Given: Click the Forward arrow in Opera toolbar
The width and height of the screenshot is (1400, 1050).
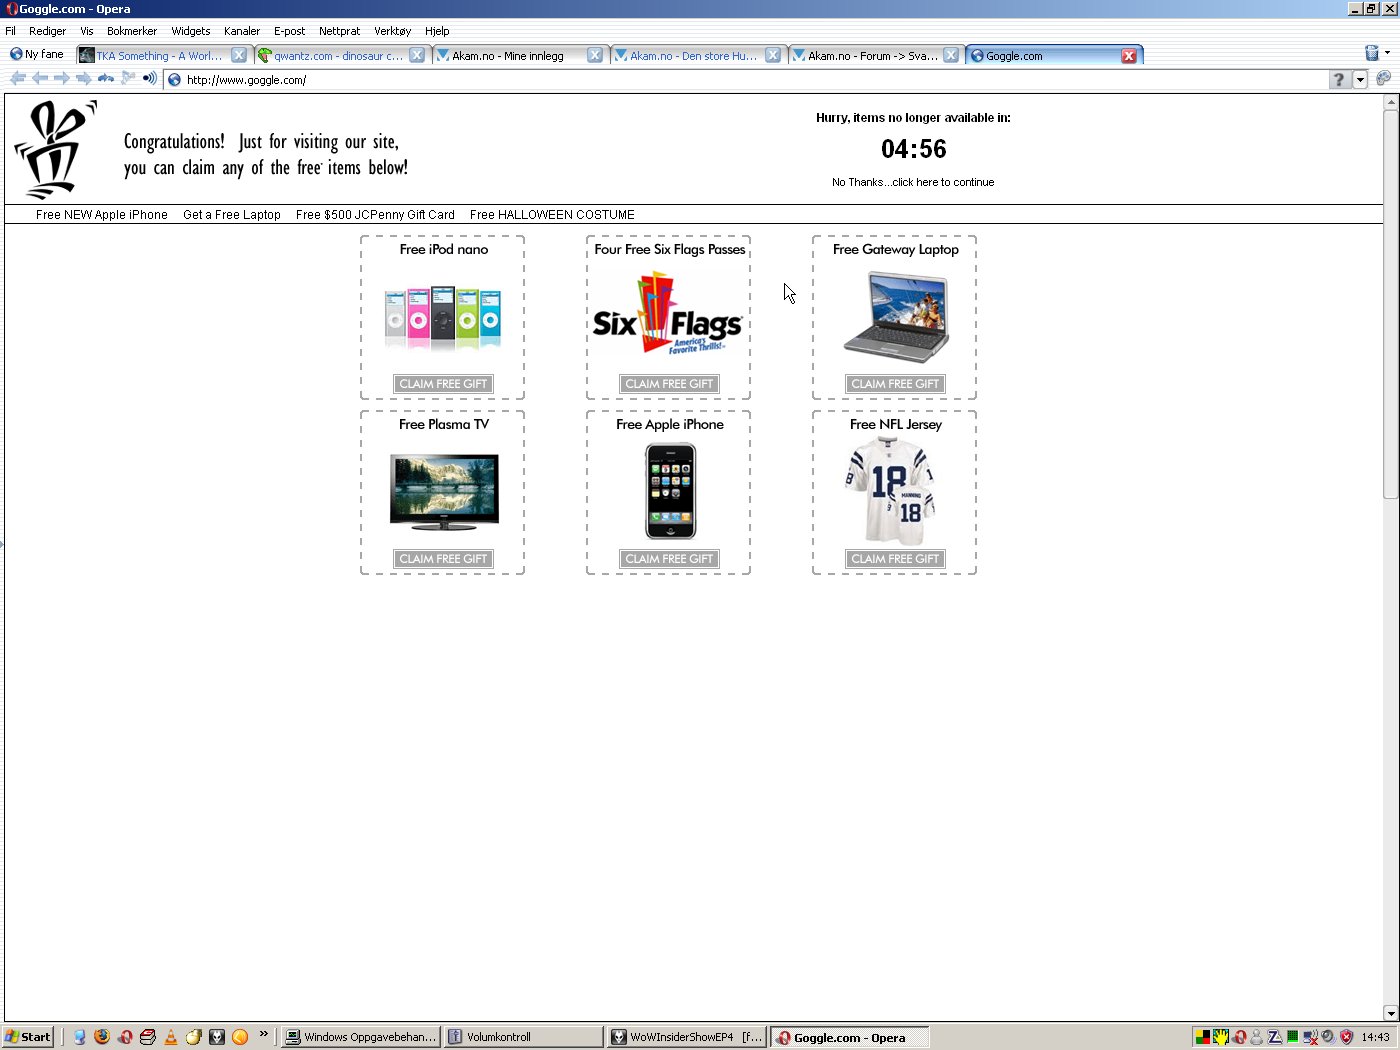Looking at the screenshot, I should [x=62, y=79].
